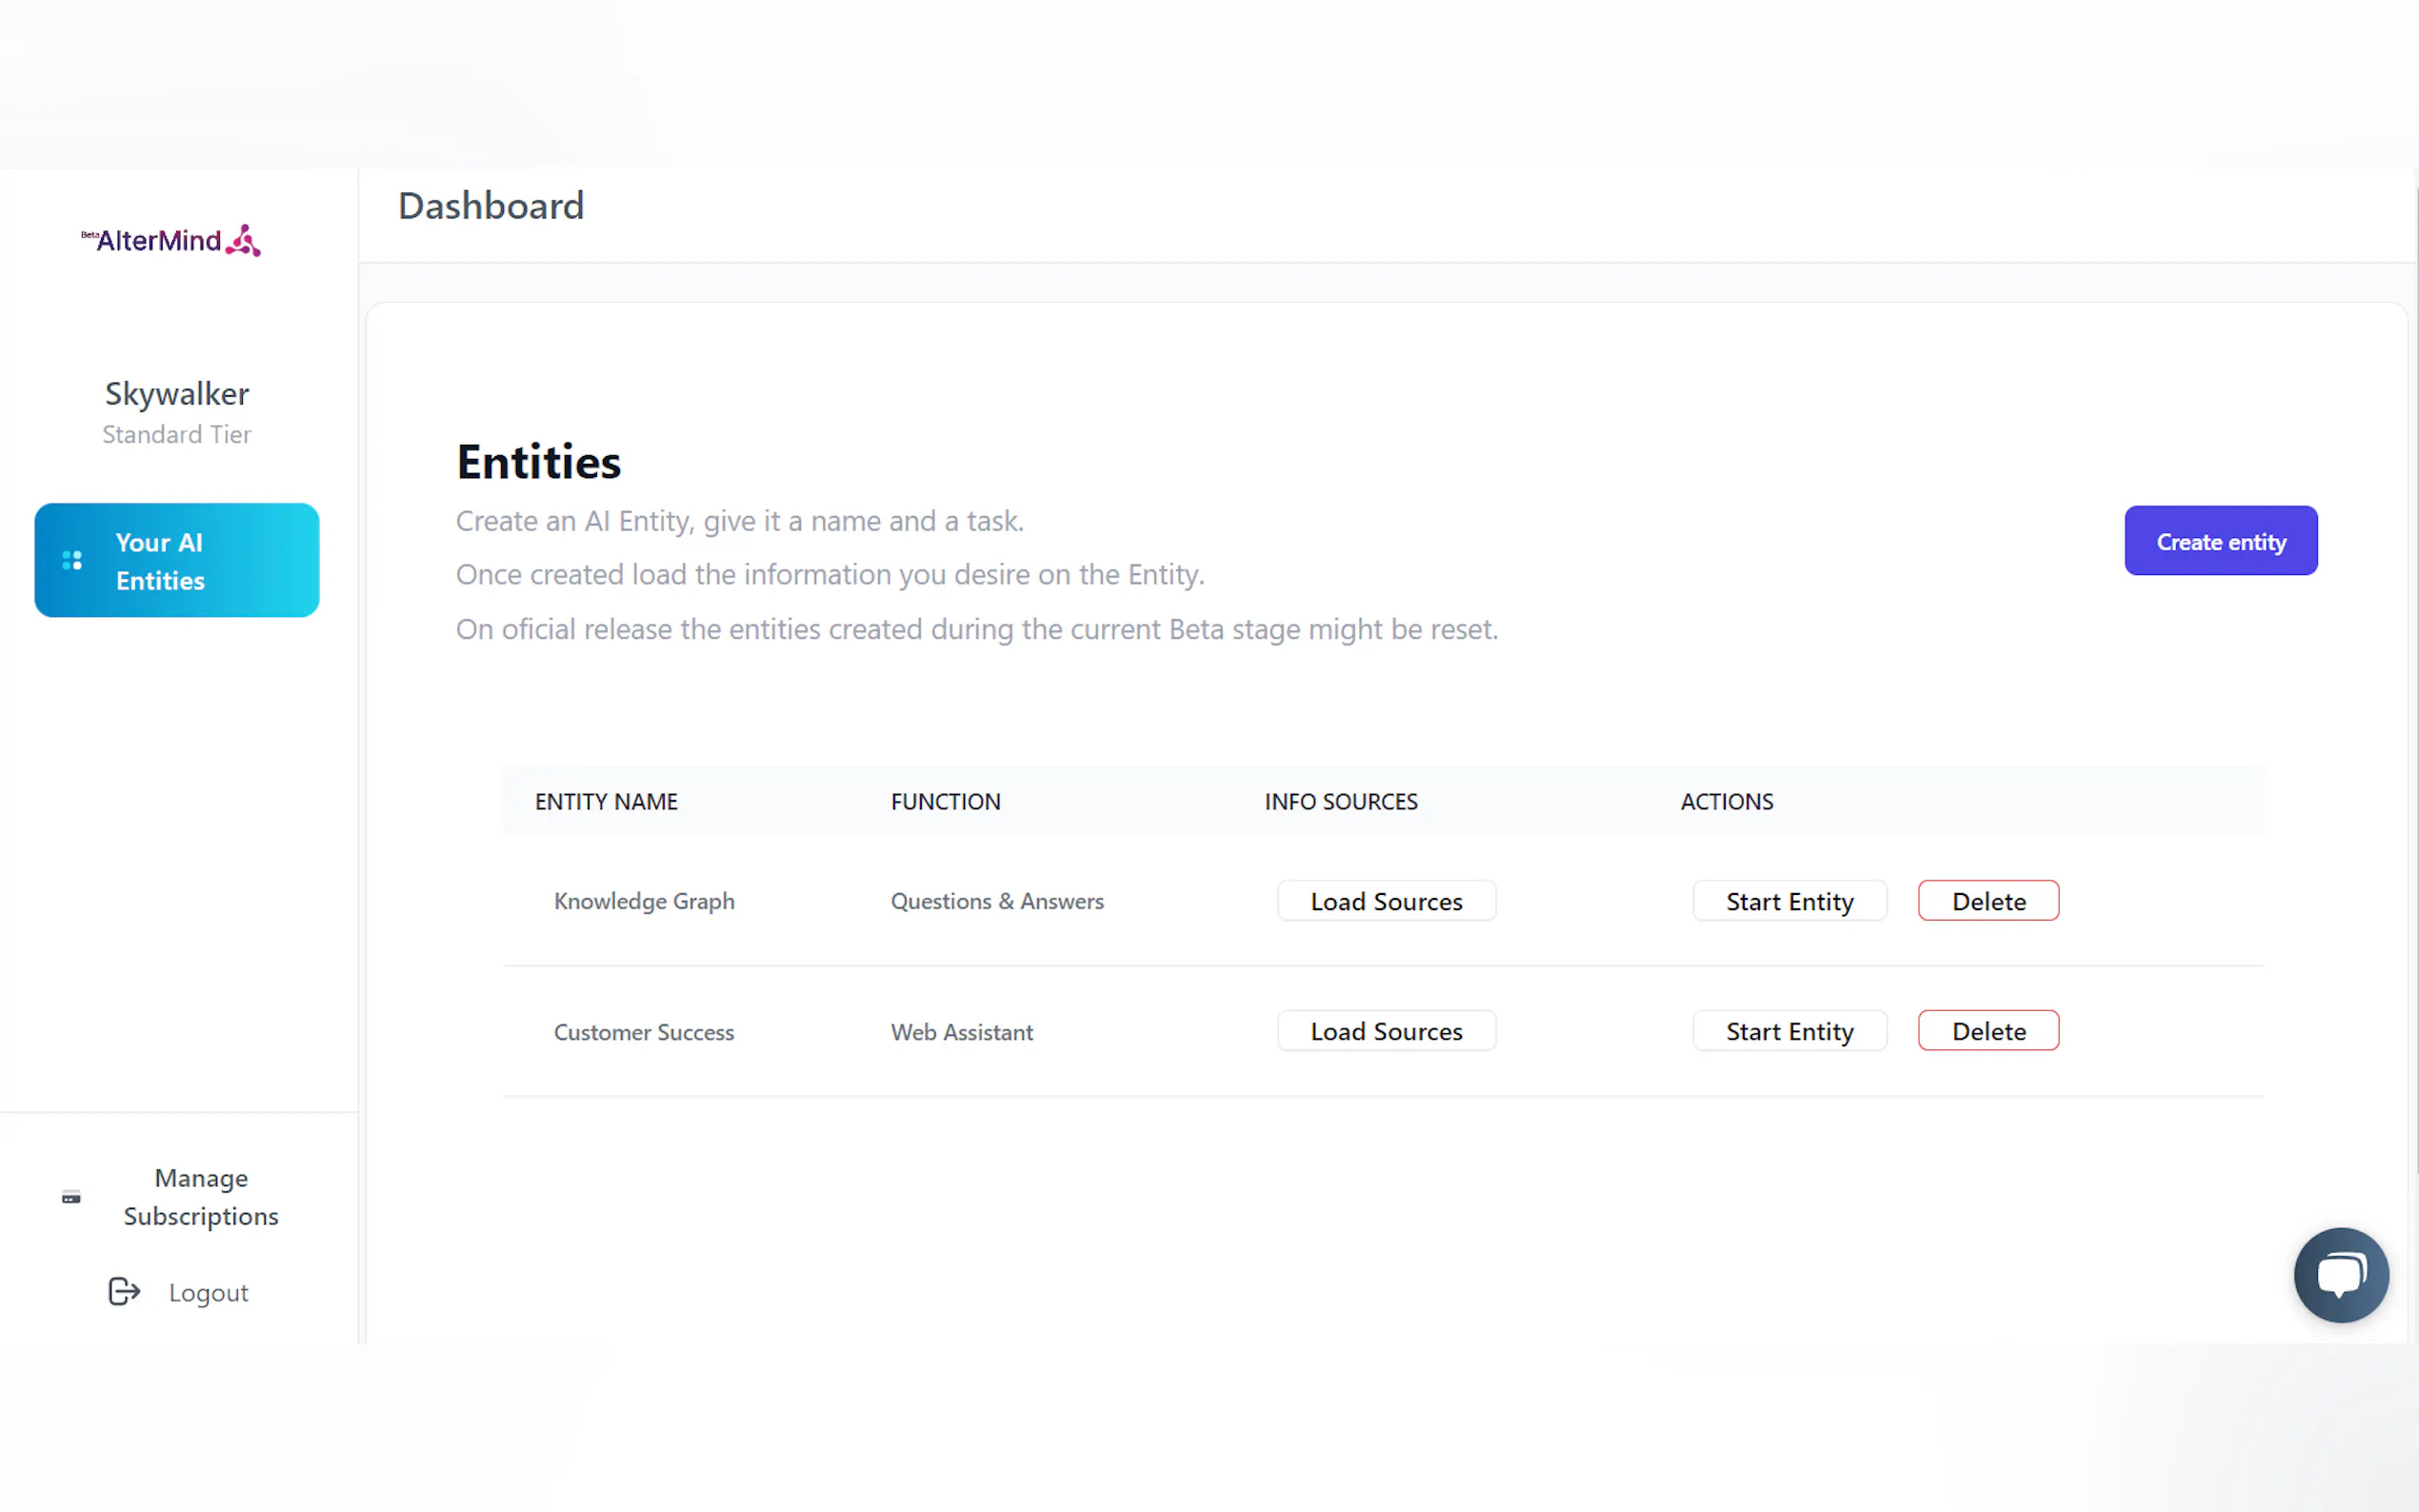Click the credit card subscriptions icon

pyautogui.click(x=71, y=1197)
